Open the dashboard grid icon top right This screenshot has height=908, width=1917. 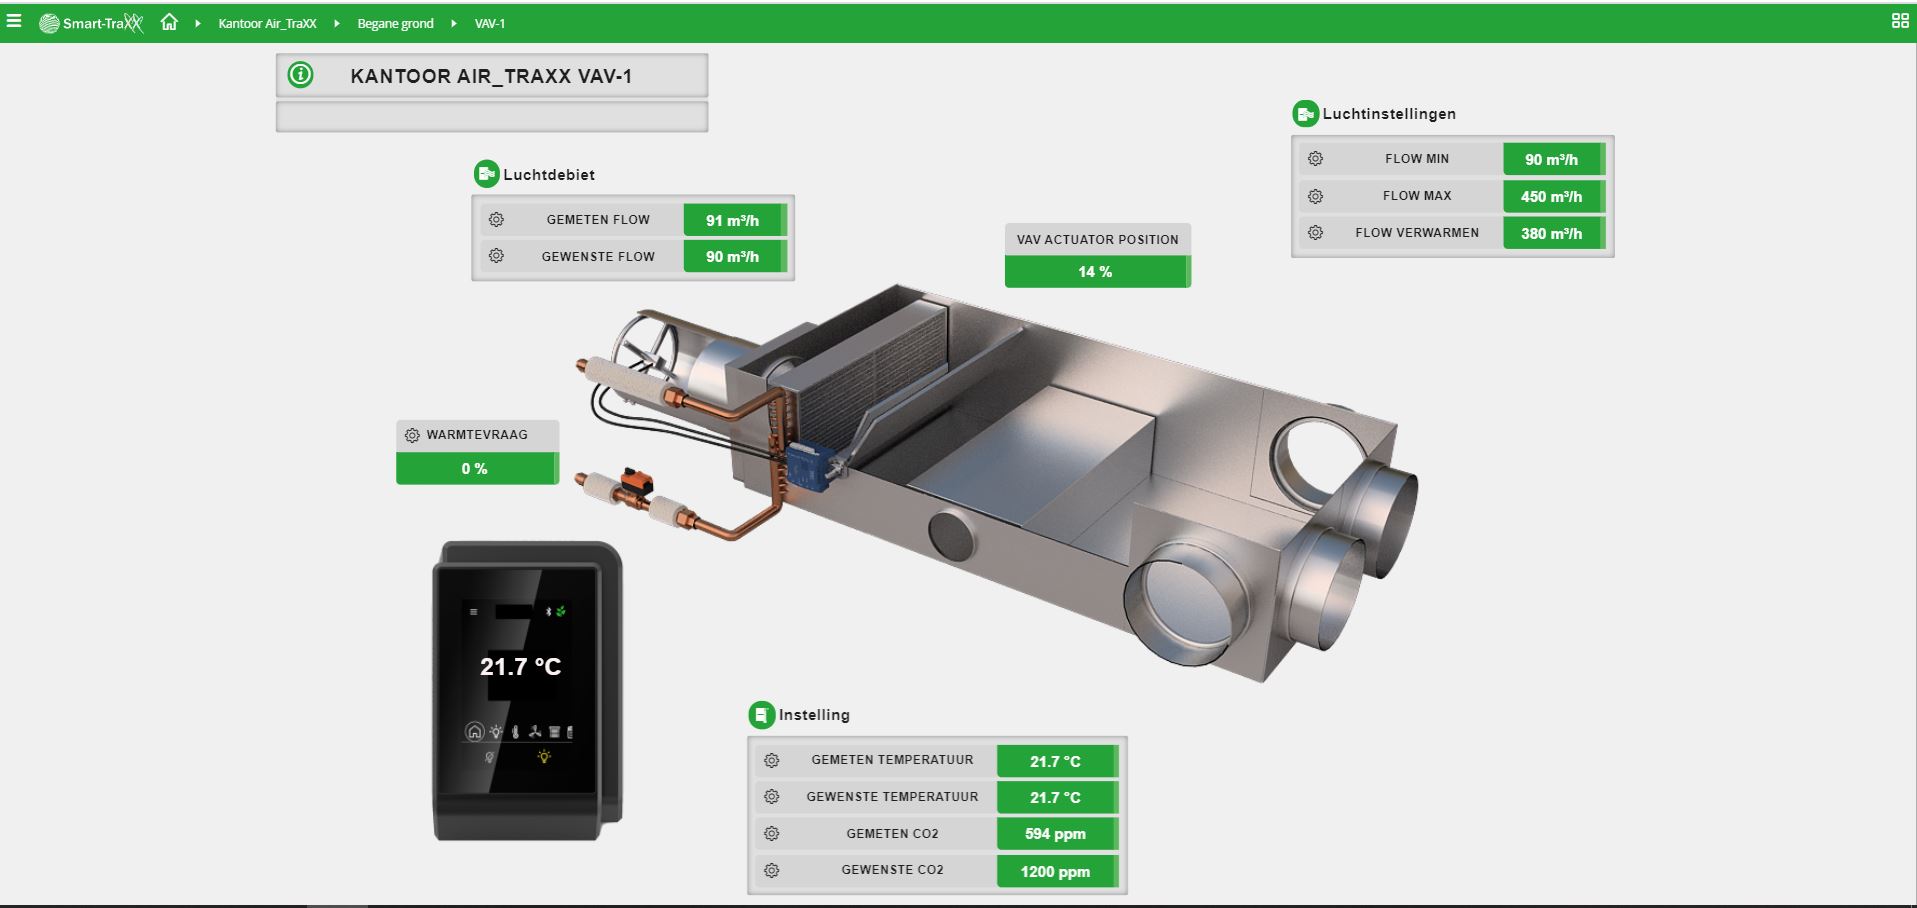pyautogui.click(x=1900, y=21)
